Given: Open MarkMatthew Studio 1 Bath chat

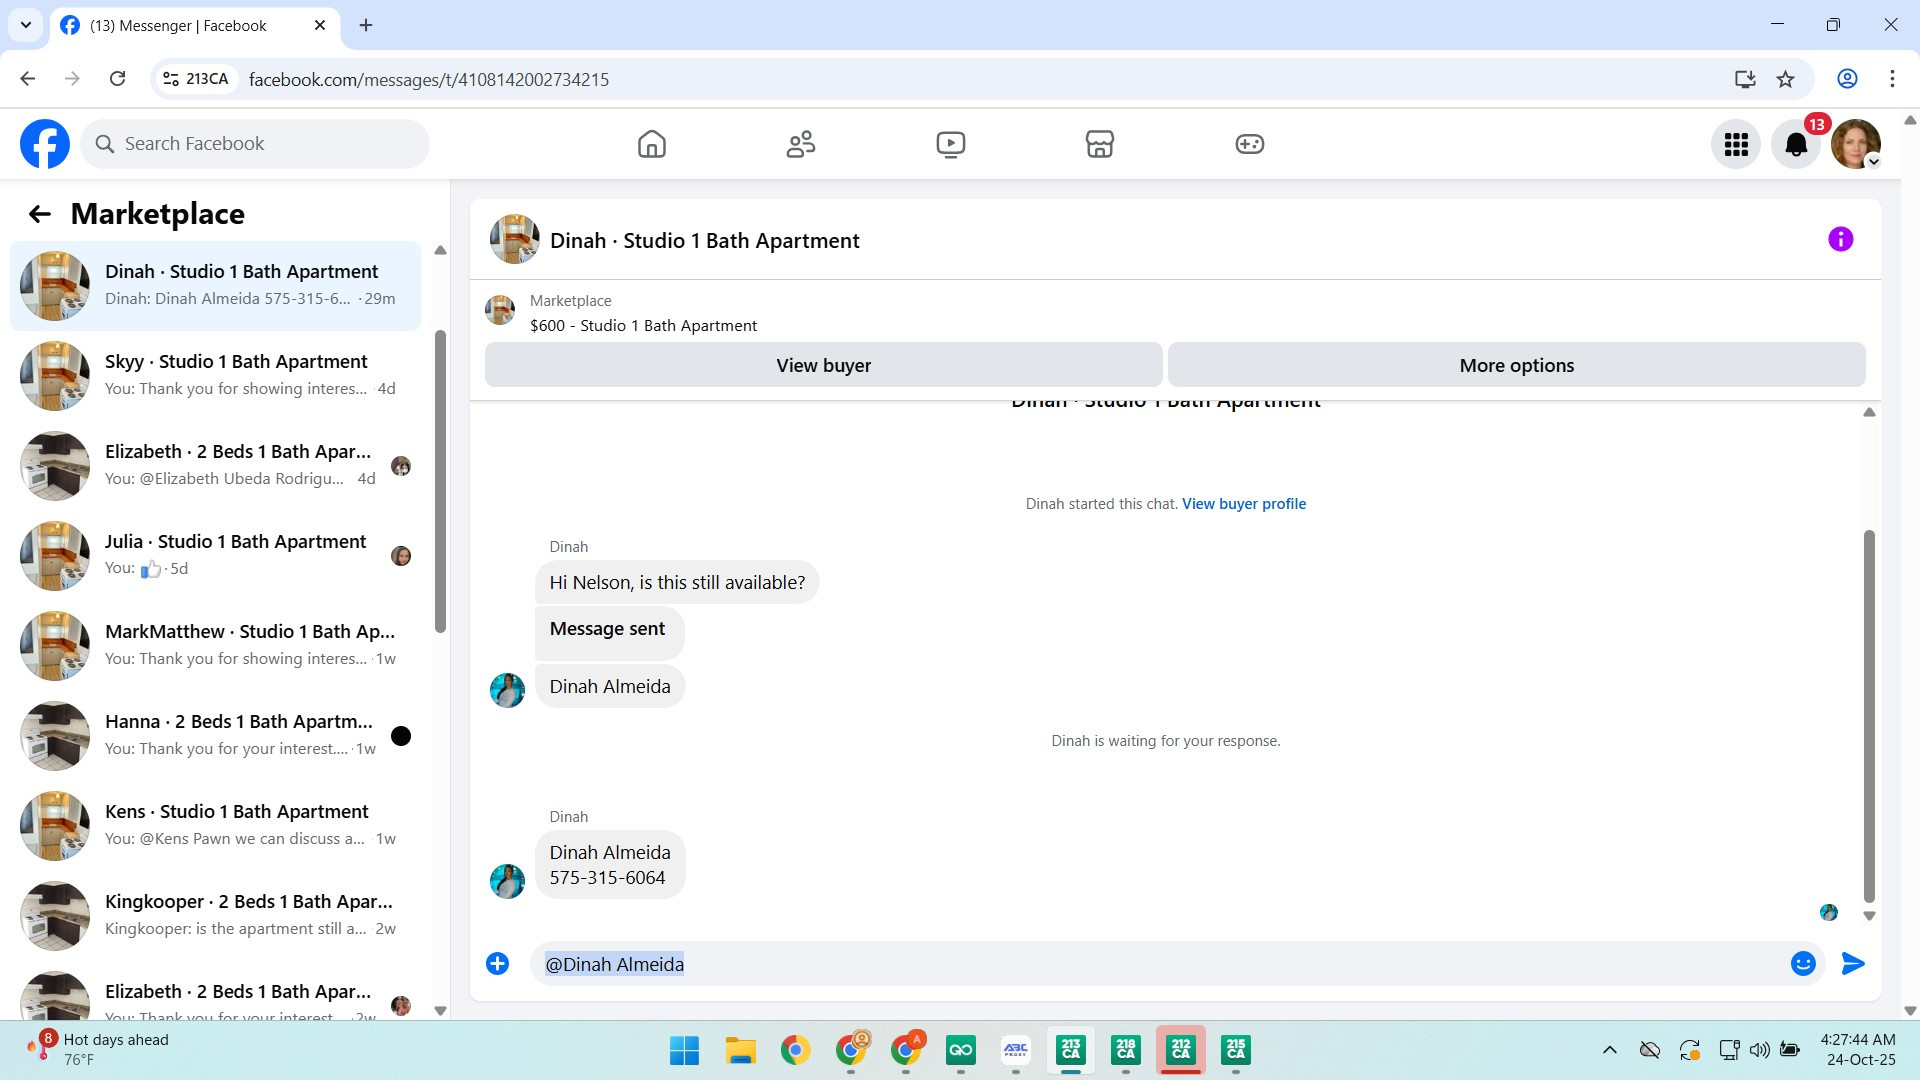Looking at the screenshot, I should pyautogui.click(x=215, y=645).
